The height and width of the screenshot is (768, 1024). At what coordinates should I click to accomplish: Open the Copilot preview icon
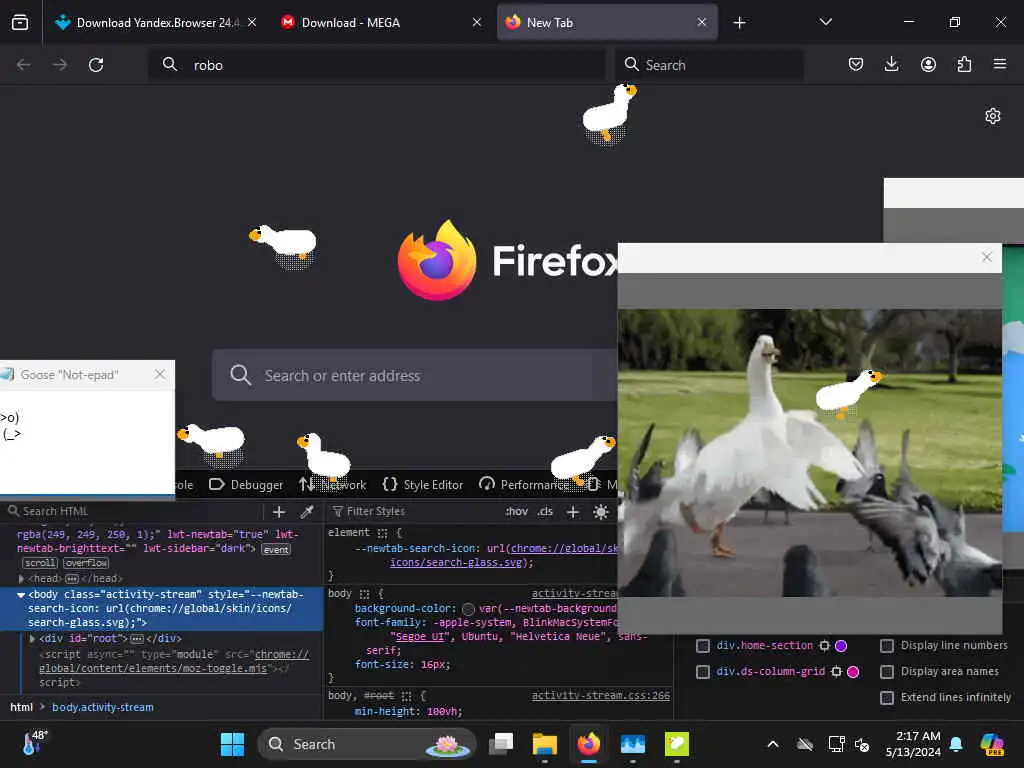[992, 744]
